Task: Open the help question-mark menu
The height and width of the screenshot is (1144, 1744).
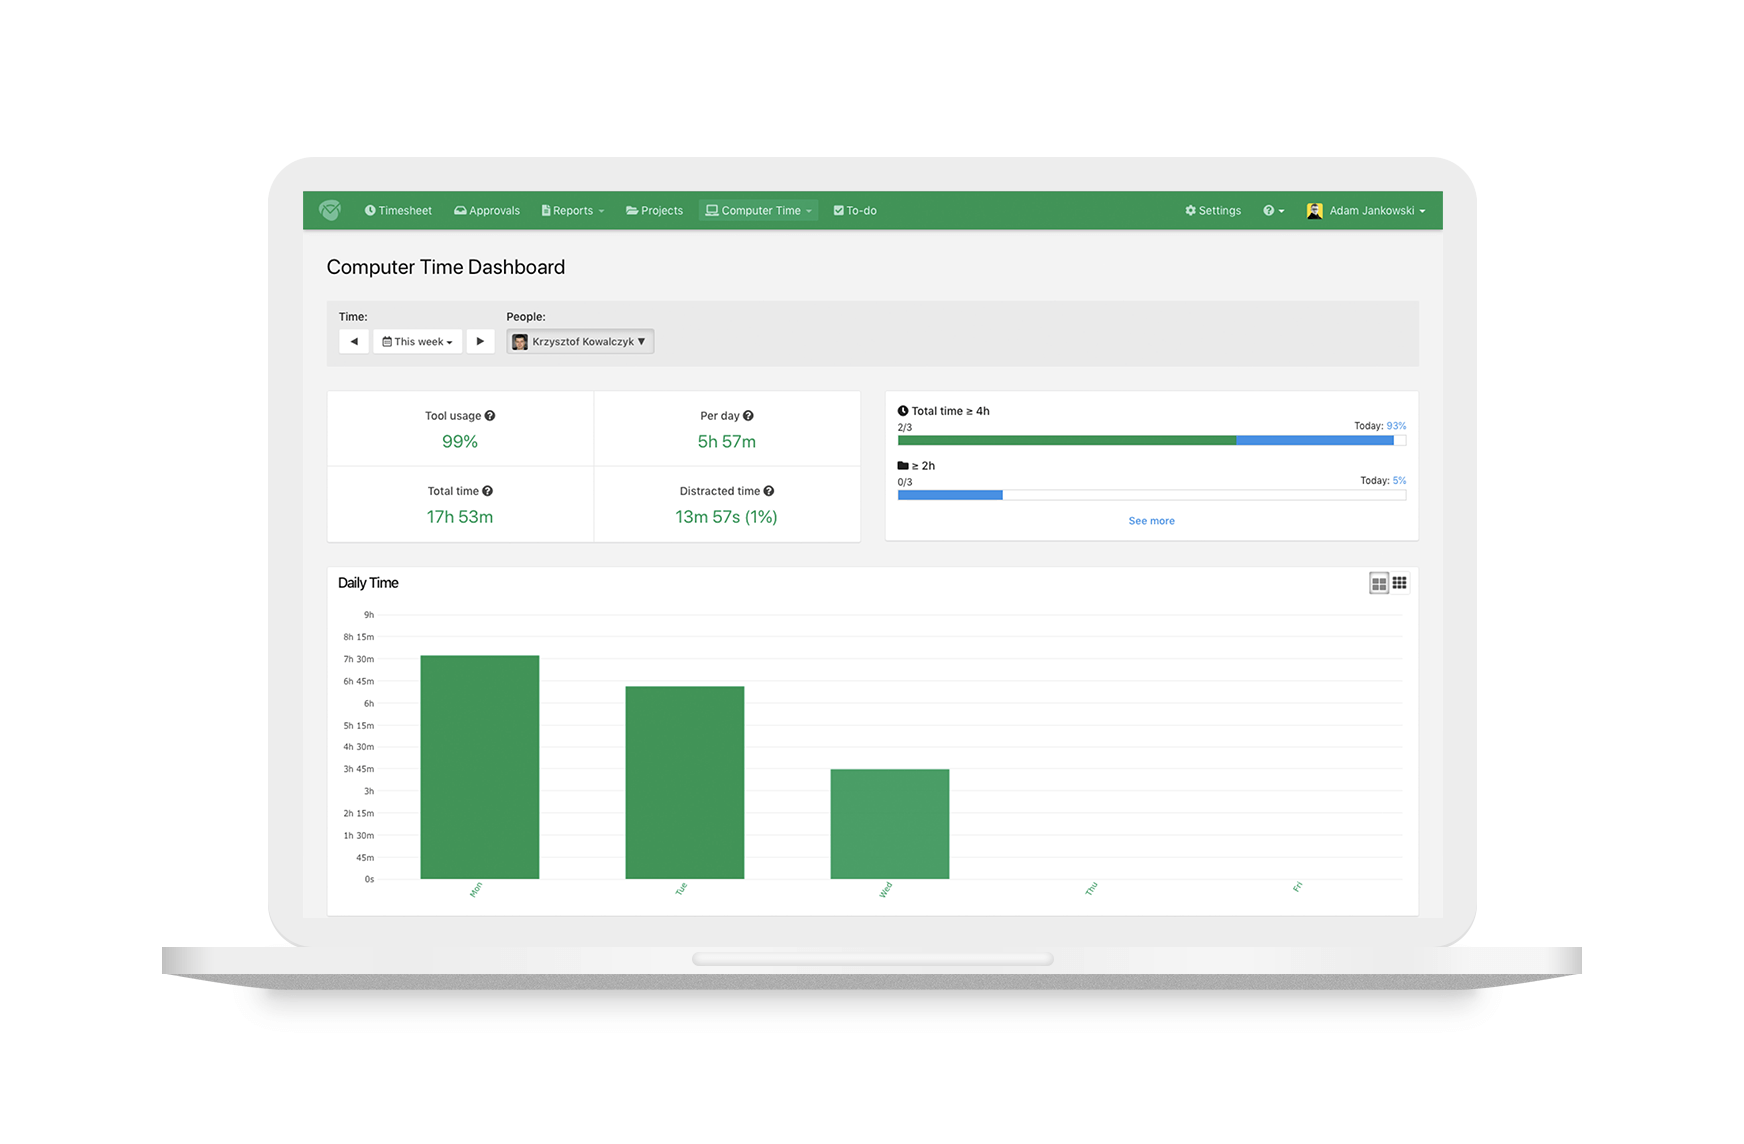Action: point(1273,211)
